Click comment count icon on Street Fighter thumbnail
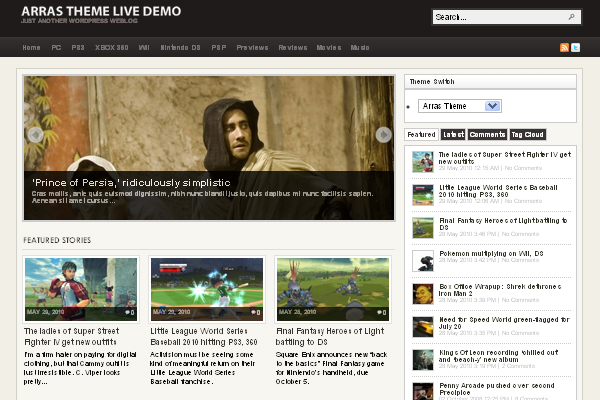Screen dimensions: 600x400 pos(129,312)
